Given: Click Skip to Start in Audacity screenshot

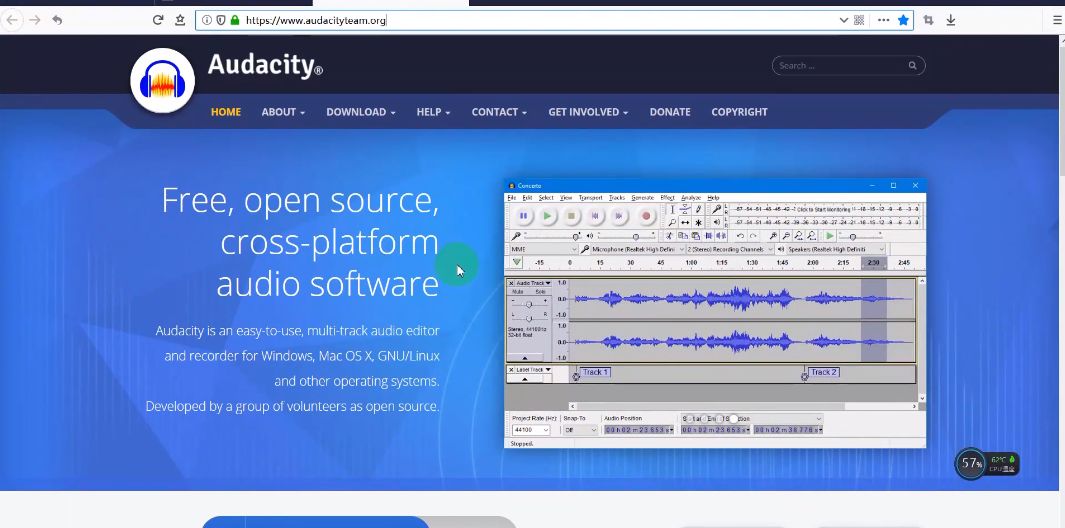Looking at the screenshot, I should [x=595, y=216].
